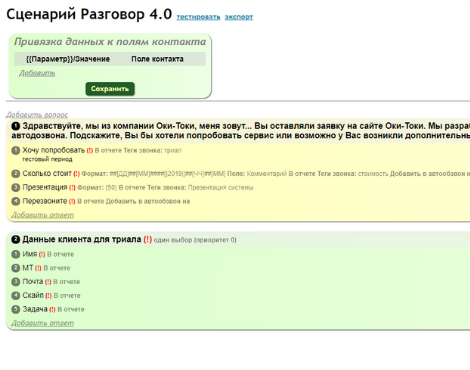Click the «Добавить вопрос» link
This screenshot has width=470, height=370.
(x=37, y=115)
